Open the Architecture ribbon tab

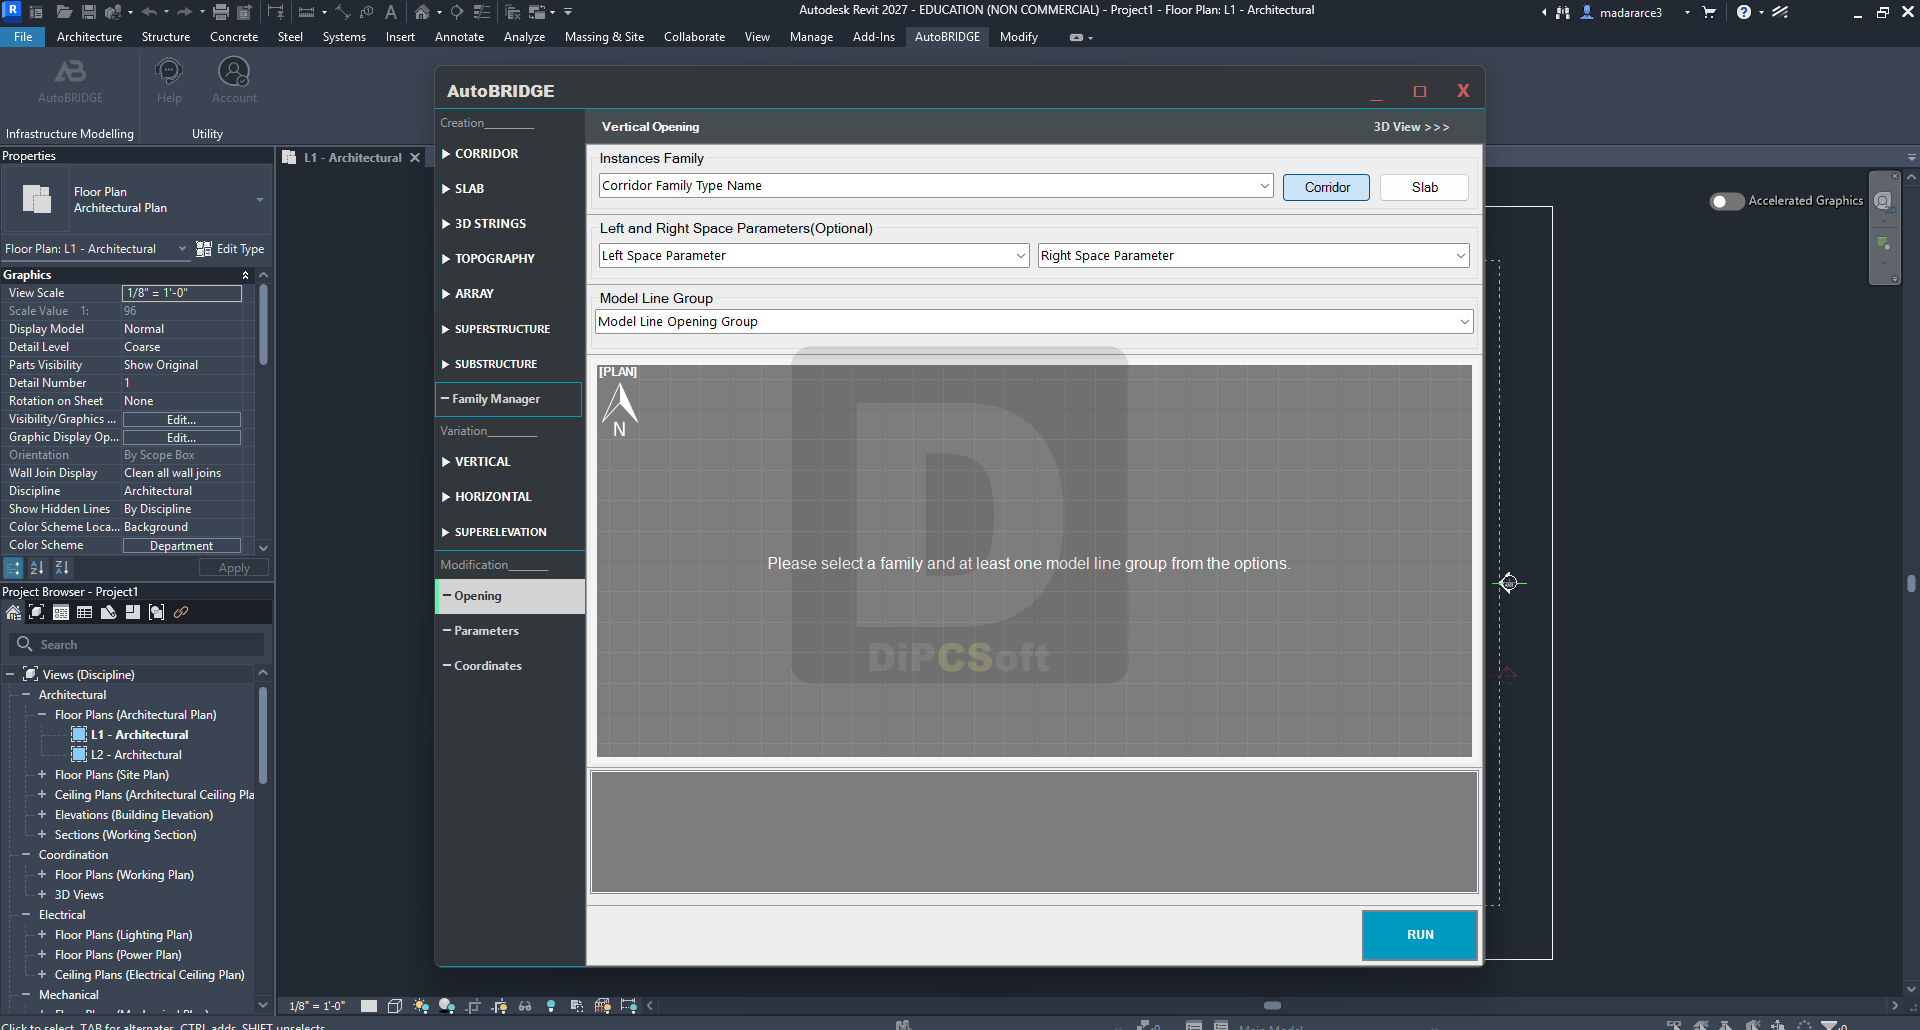[89, 37]
